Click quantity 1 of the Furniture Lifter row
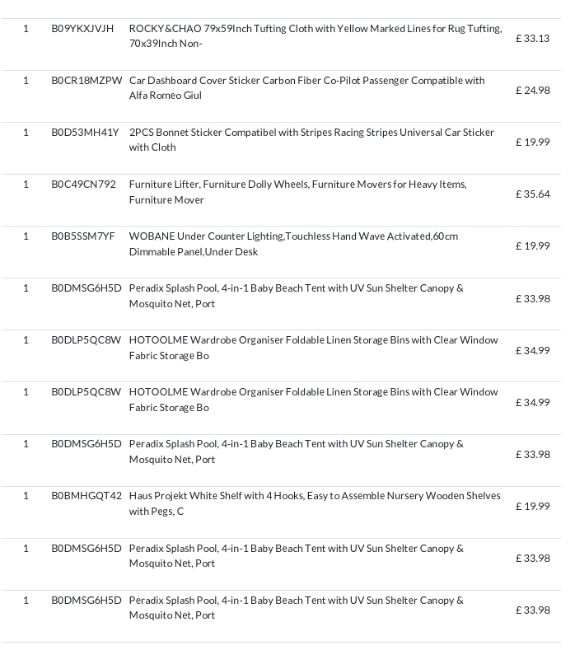 pos(26,184)
